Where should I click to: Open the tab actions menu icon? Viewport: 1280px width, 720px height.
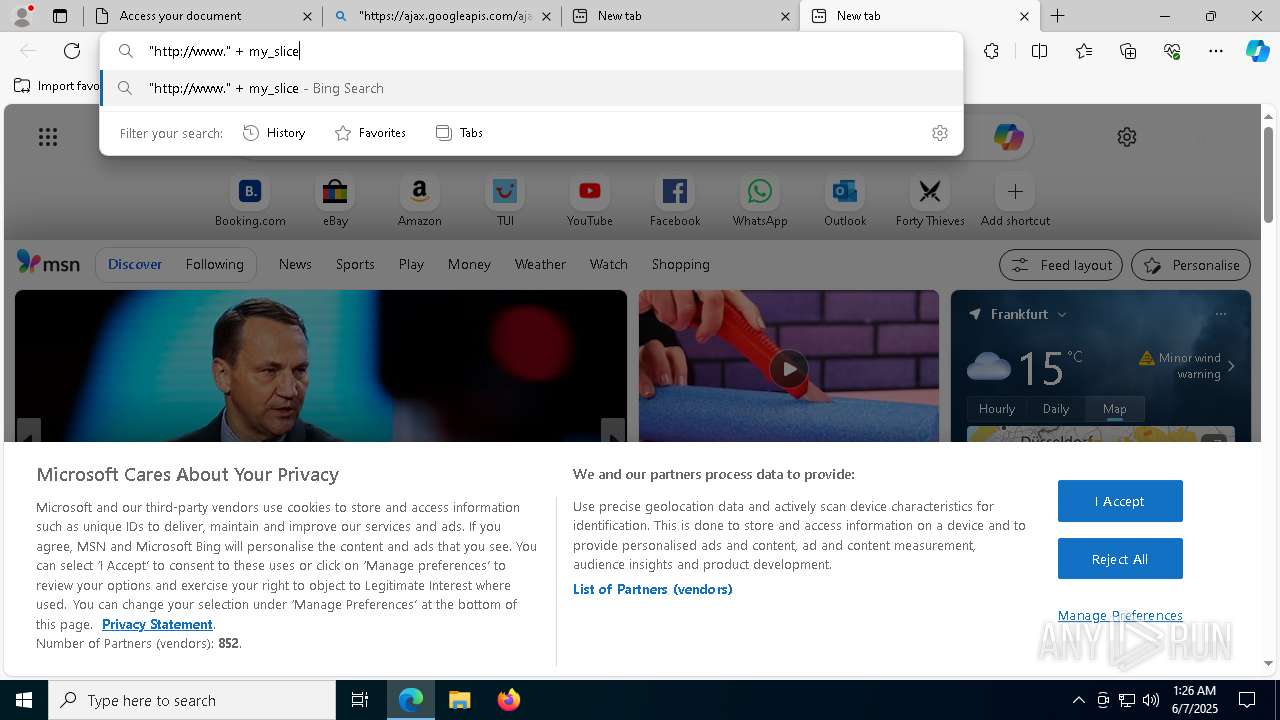point(60,16)
